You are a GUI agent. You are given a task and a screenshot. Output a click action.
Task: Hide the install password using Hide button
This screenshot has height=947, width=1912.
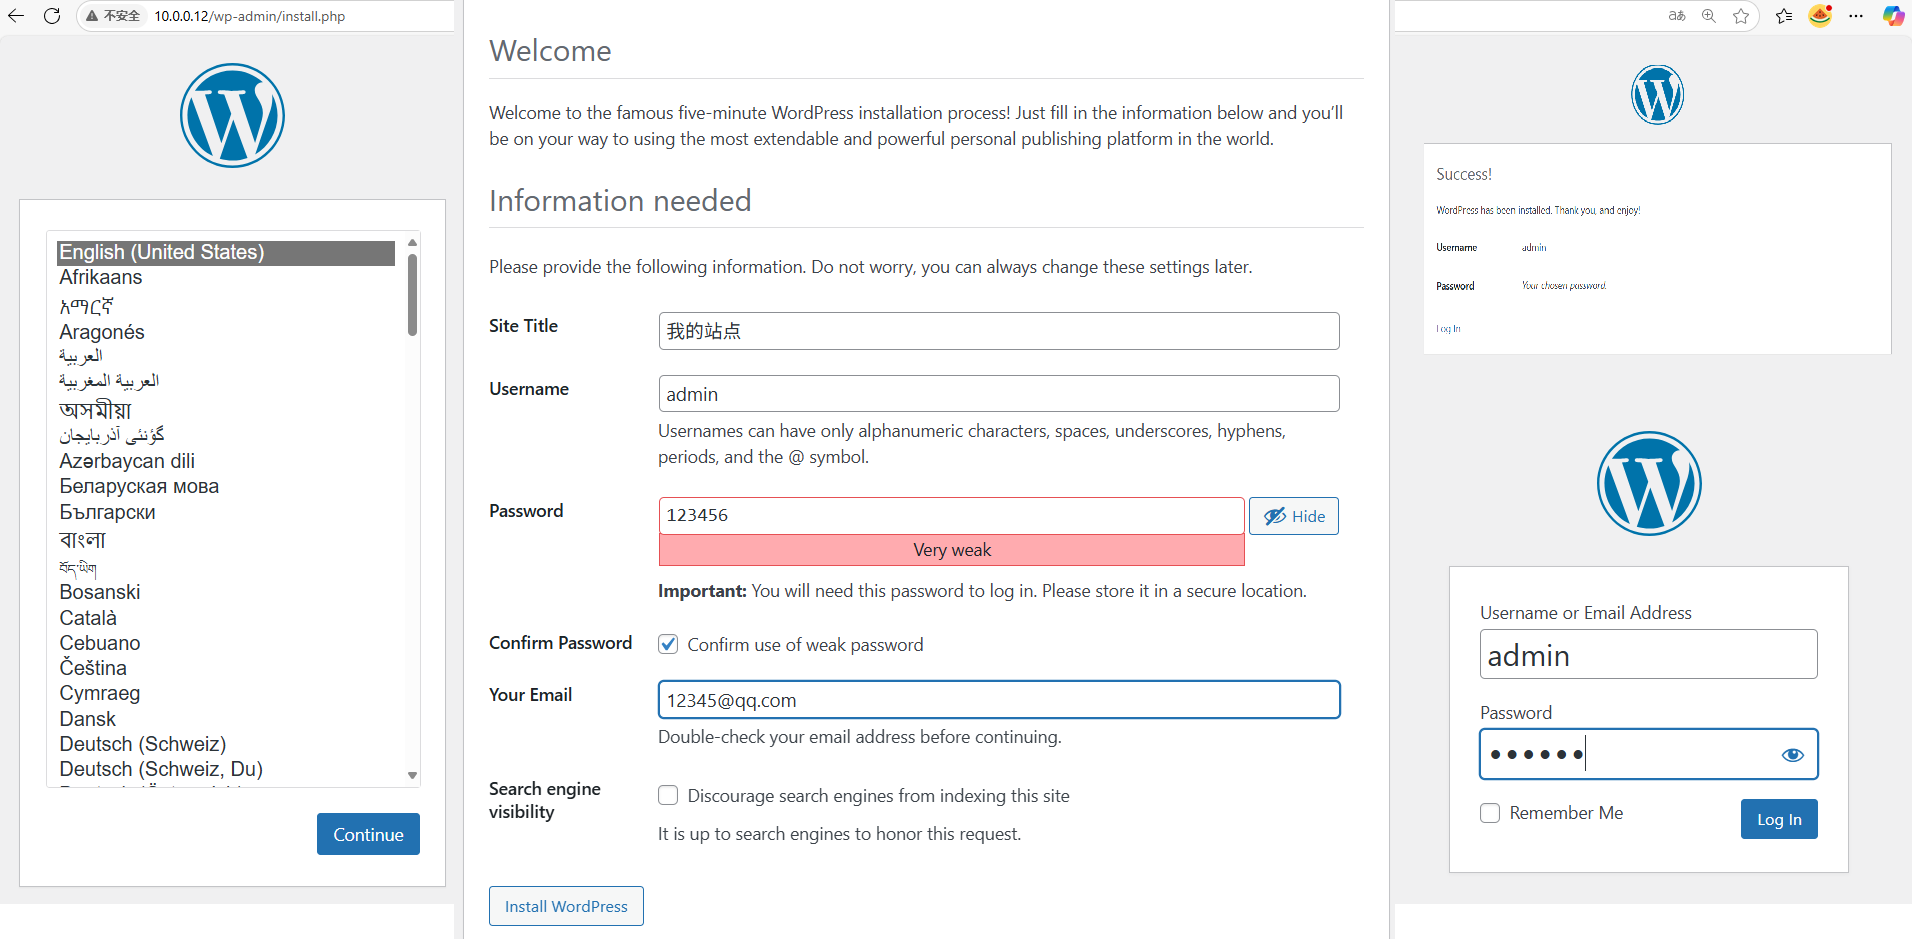point(1294,516)
